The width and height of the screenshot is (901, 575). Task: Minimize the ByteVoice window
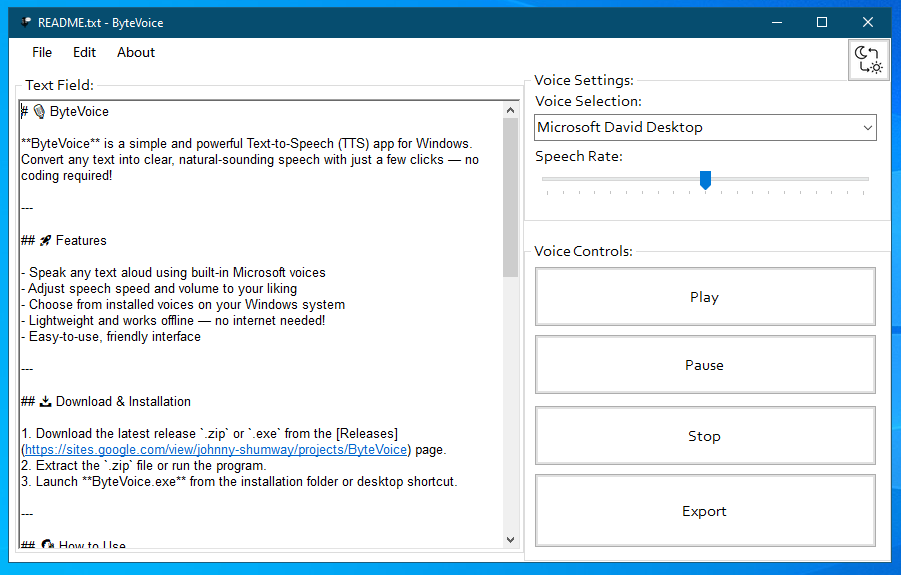pos(777,22)
